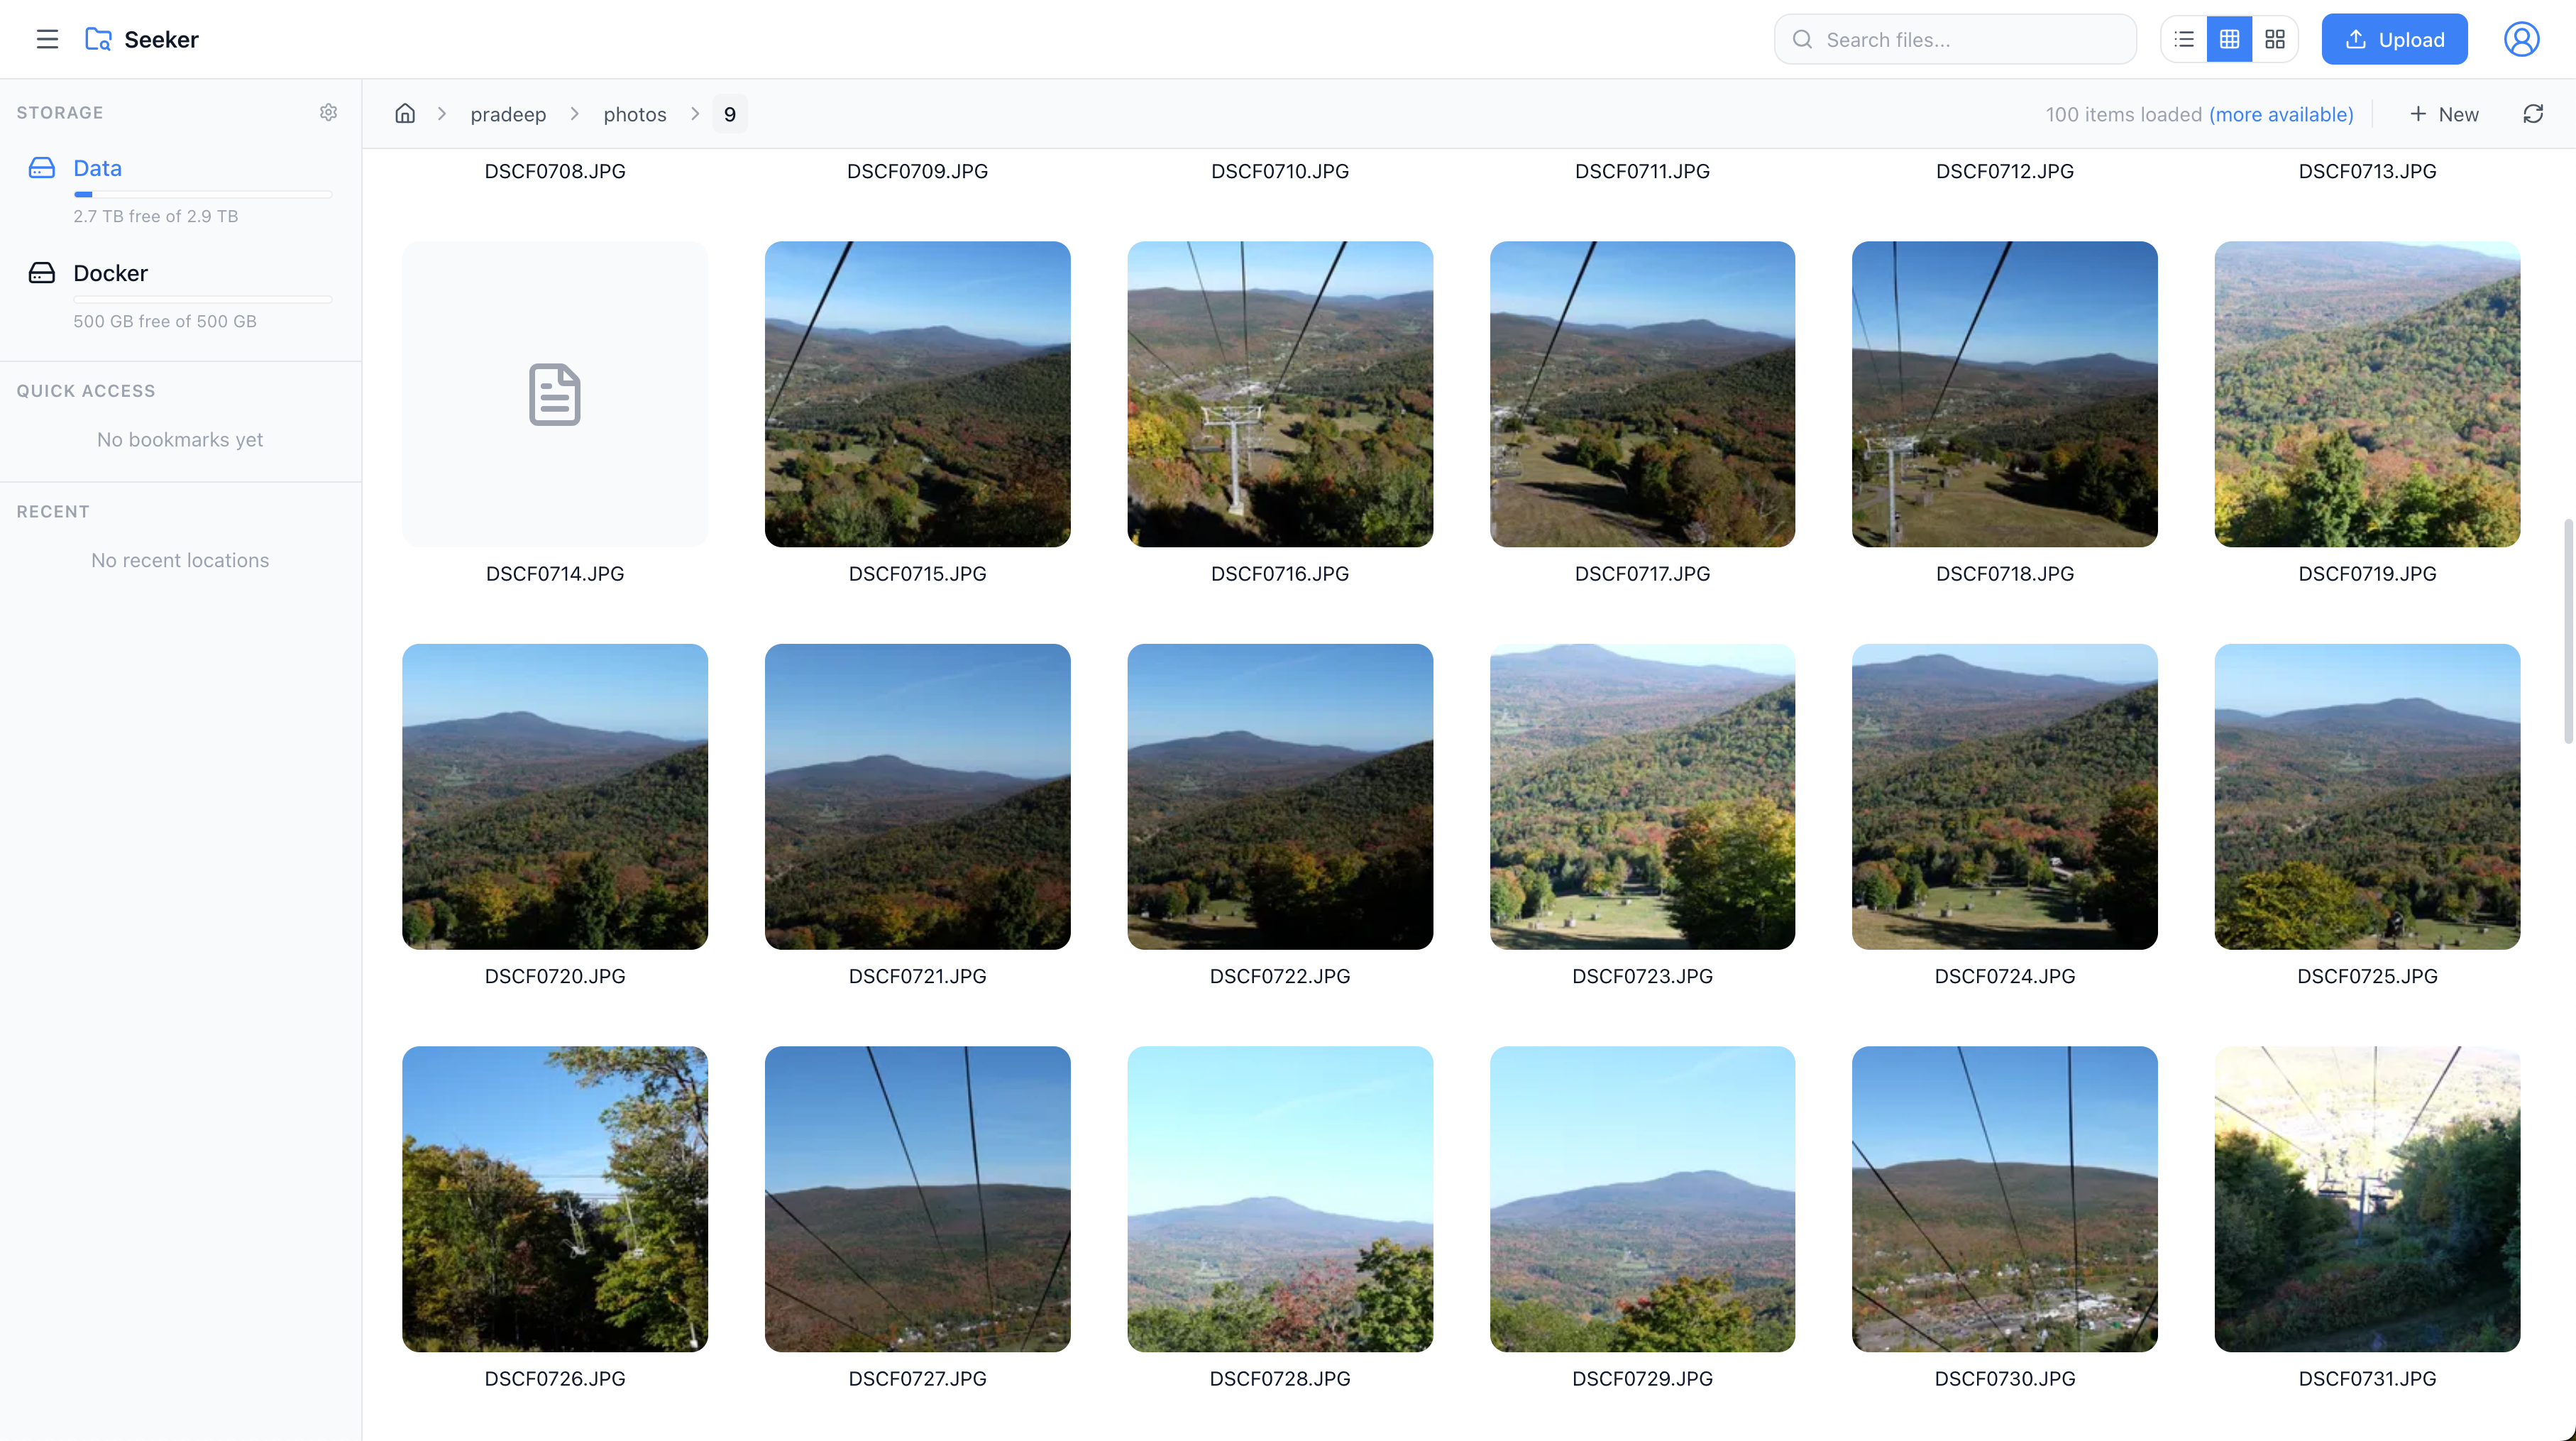This screenshot has width=2576, height=1441.
Task: Navigate to pradeep breadcrumb
Action: tap(508, 114)
